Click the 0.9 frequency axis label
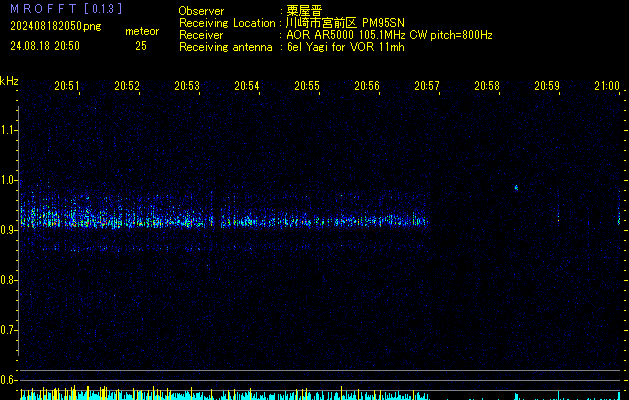Viewport: 629px width, 400px height. [9, 230]
